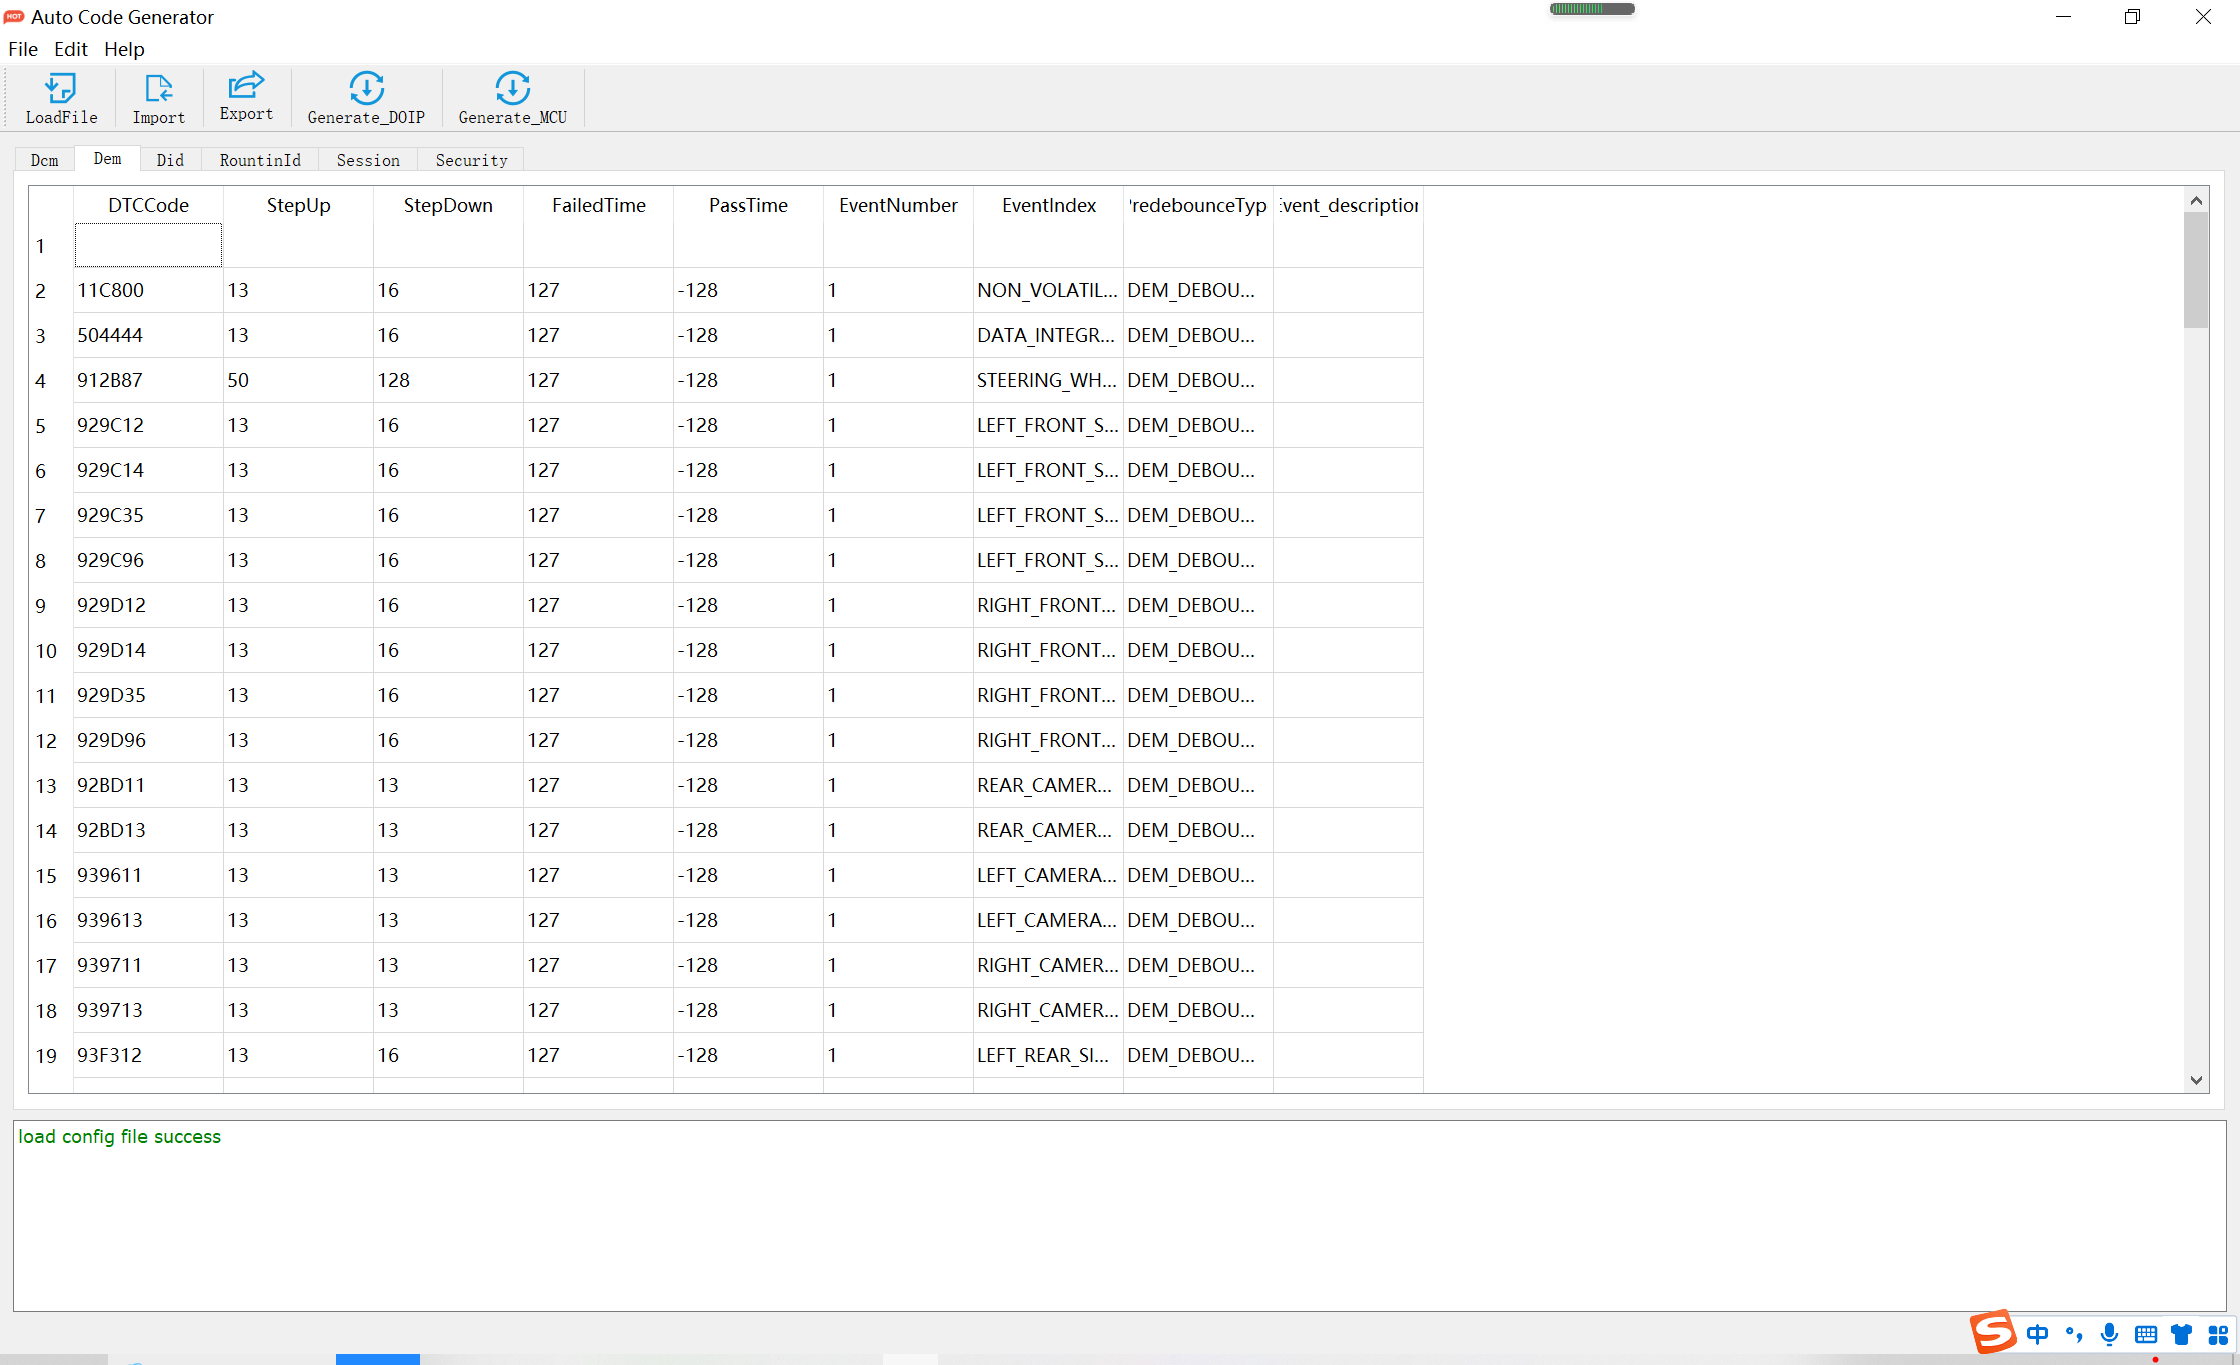Select DTC code cell 929C35

[x=148, y=515]
